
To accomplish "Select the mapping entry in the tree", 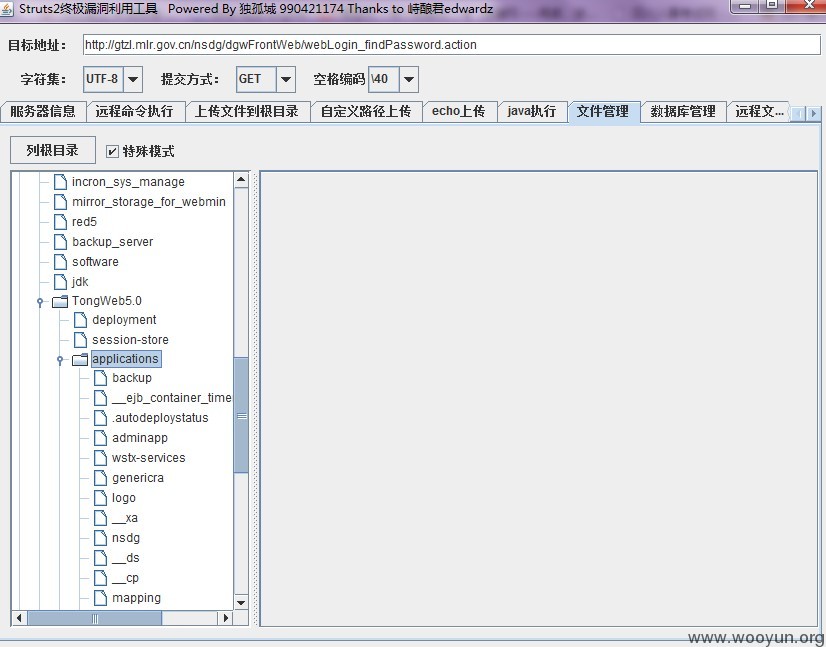I will (136, 598).
